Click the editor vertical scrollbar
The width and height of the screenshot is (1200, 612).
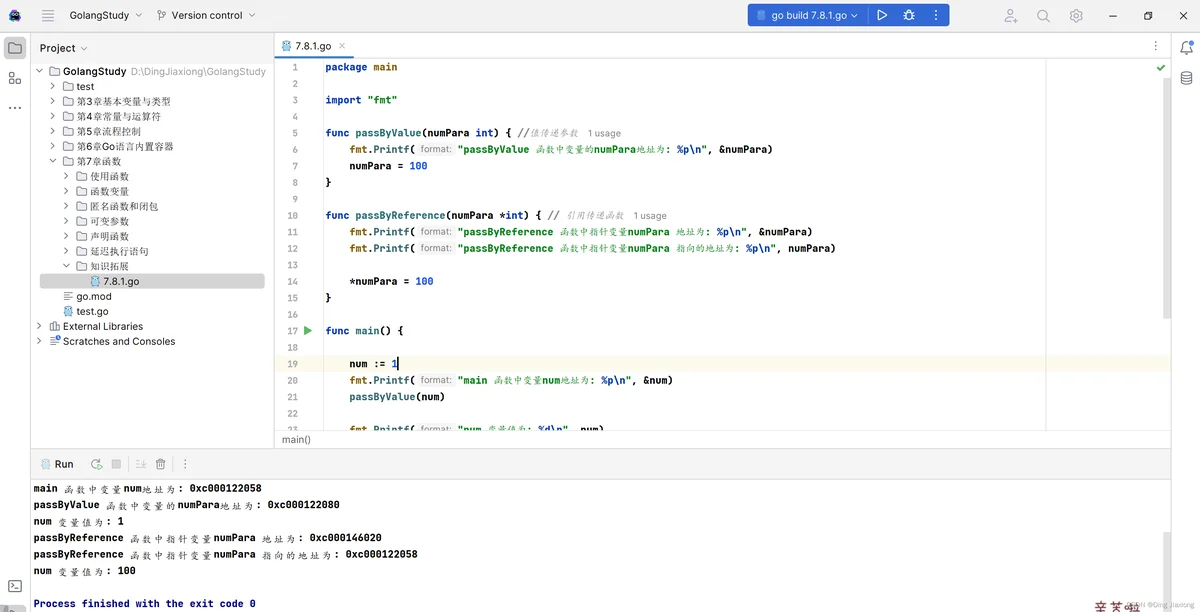pyautogui.click(x=1166, y=200)
